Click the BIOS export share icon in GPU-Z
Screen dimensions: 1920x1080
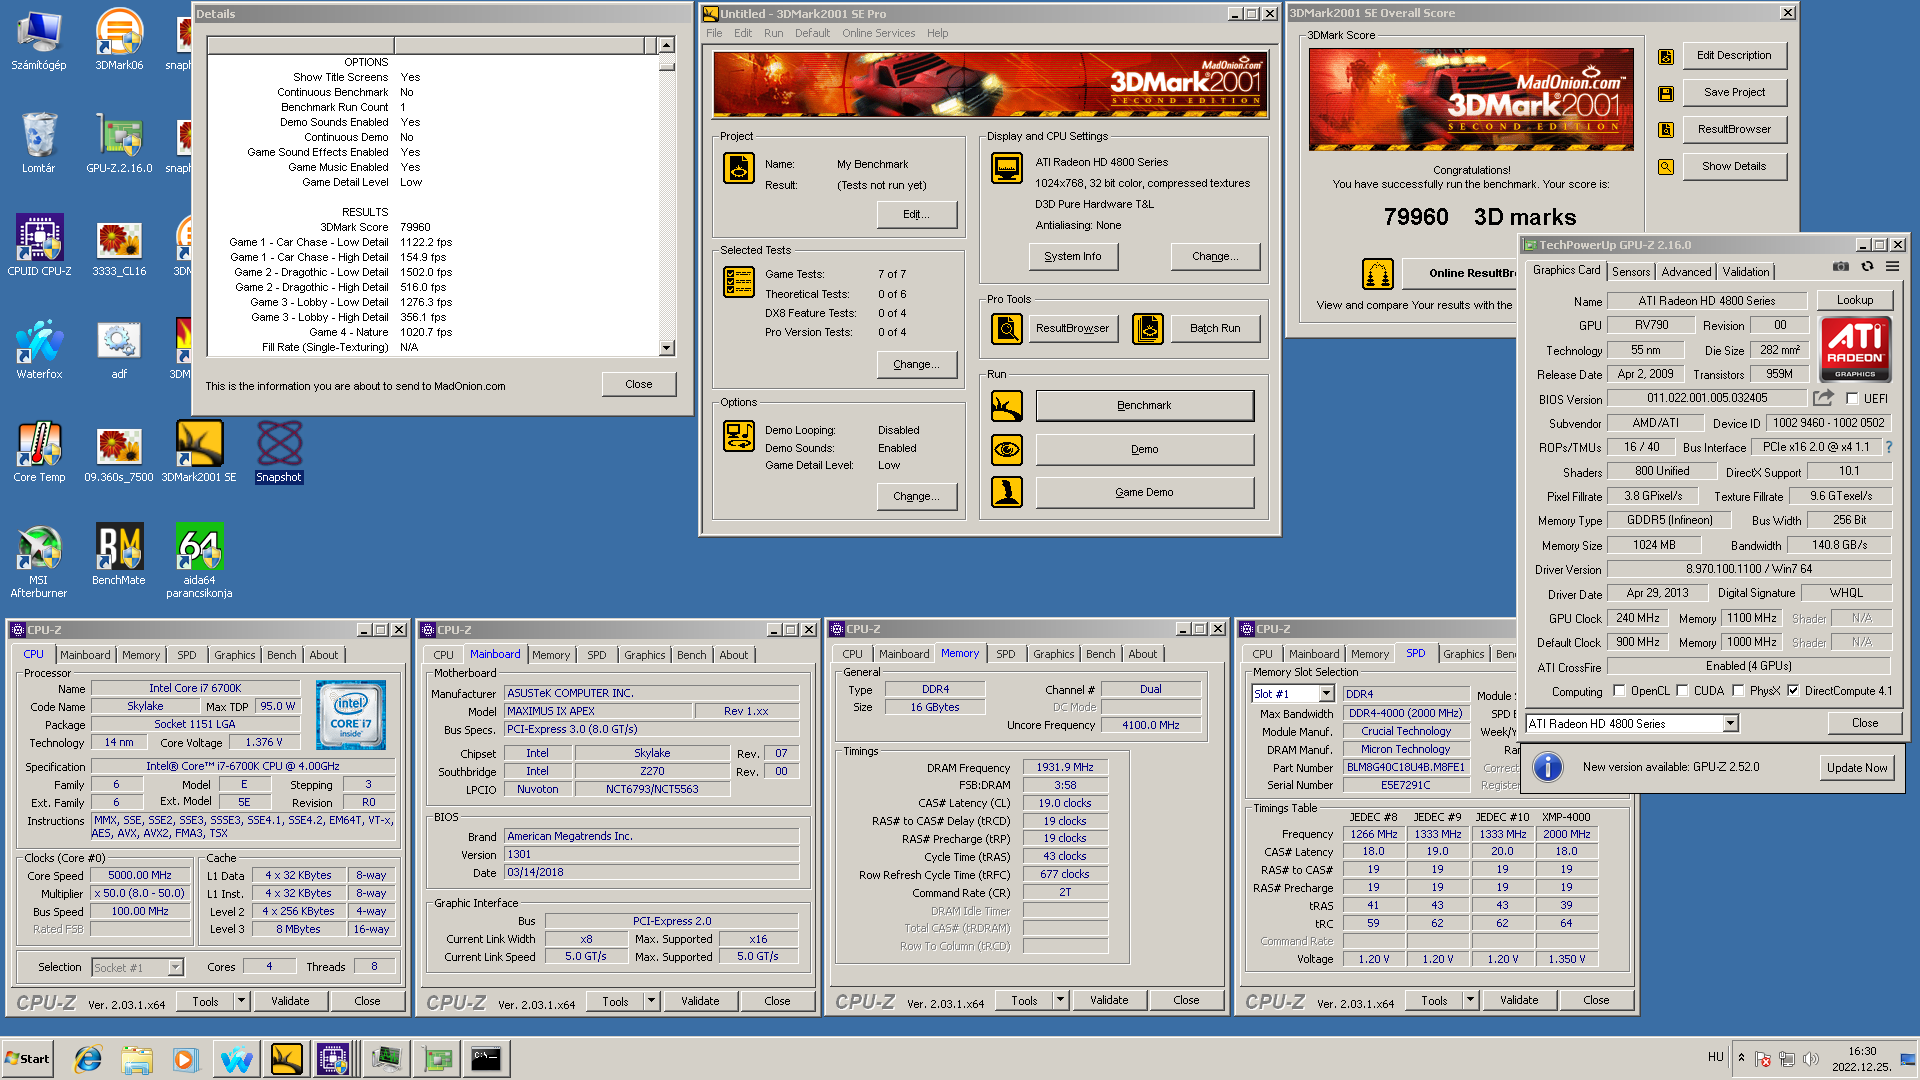1823,398
